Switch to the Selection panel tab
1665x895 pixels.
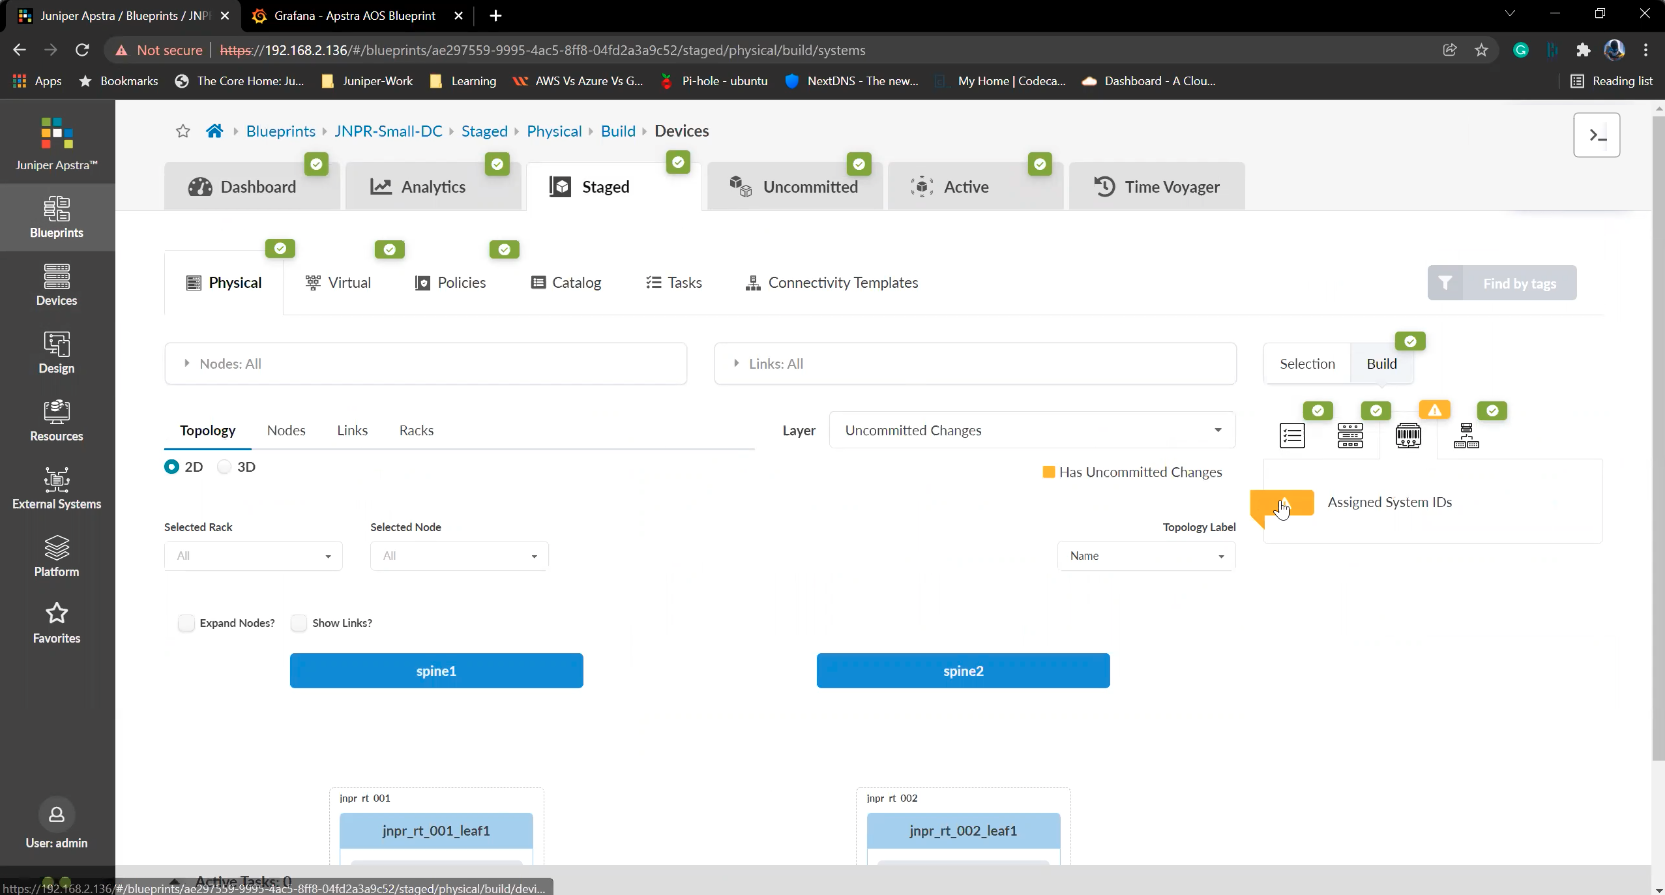point(1307,364)
